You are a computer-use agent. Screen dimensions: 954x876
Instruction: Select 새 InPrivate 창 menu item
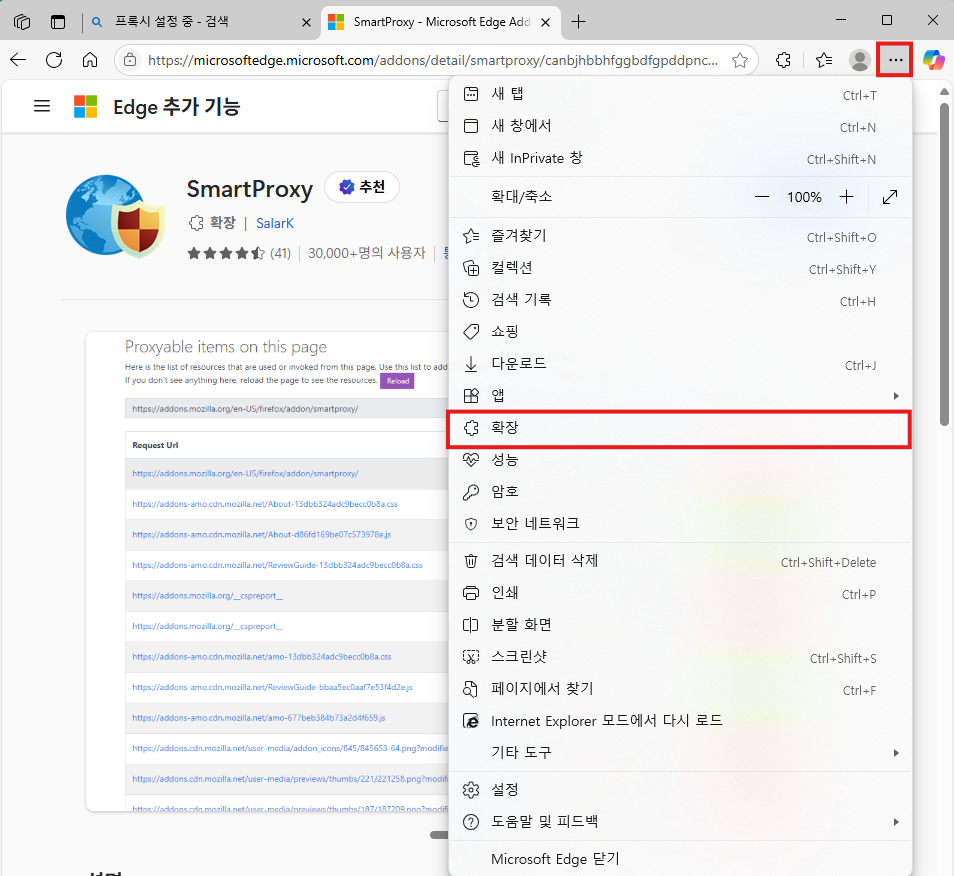pyautogui.click(x=680, y=159)
